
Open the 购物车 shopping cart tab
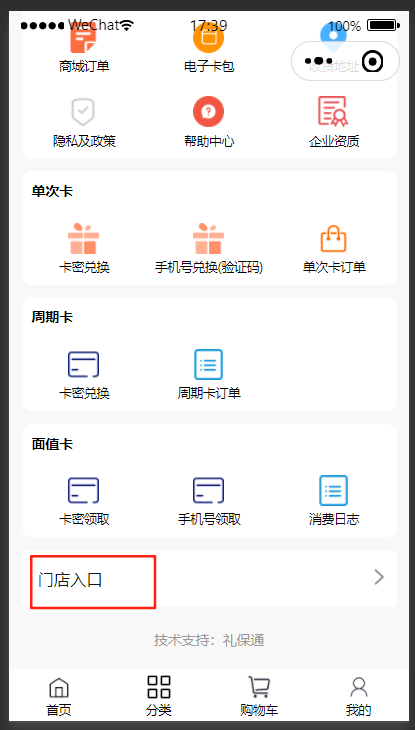[x=259, y=696]
